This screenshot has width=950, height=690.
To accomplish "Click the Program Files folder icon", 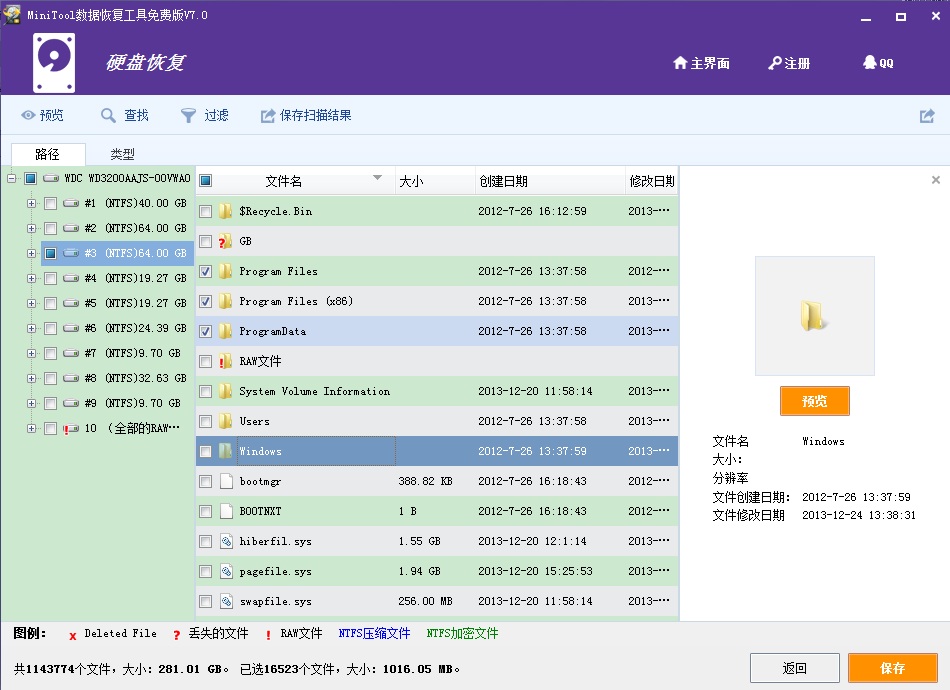I will coord(225,271).
